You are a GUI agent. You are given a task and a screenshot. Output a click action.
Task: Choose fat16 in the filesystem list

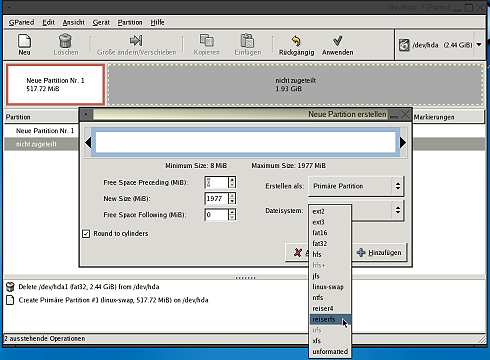(330, 233)
